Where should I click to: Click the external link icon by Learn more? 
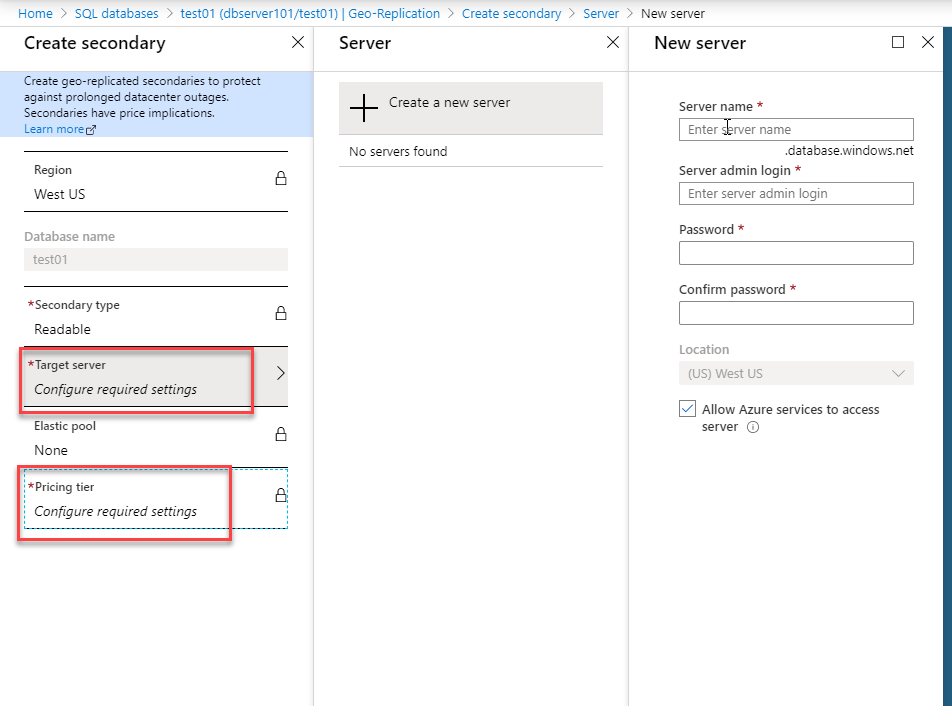tap(91, 129)
